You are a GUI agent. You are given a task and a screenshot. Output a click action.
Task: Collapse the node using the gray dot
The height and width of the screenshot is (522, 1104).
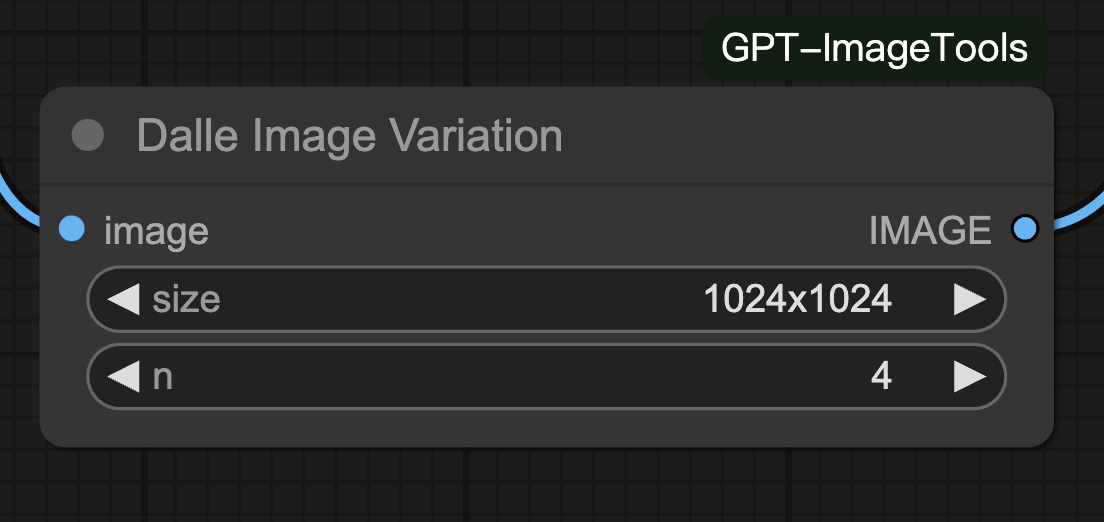[x=88, y=135]
